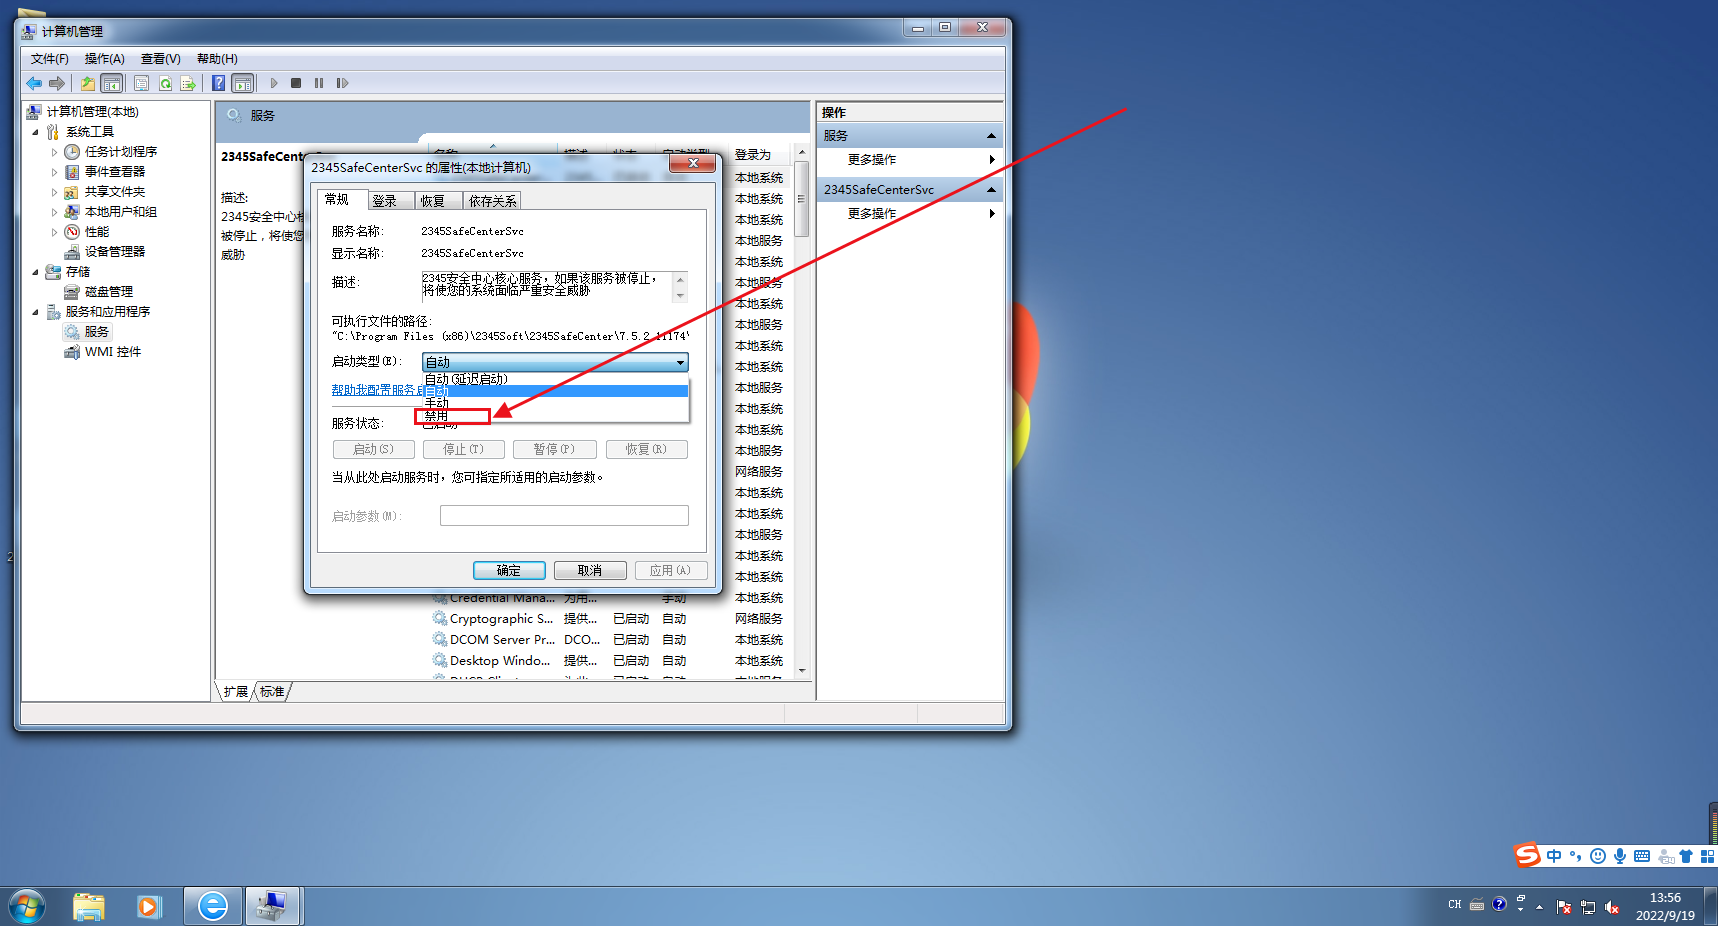Choose 自动(延迟启动) from startup type list

(555, 379)
